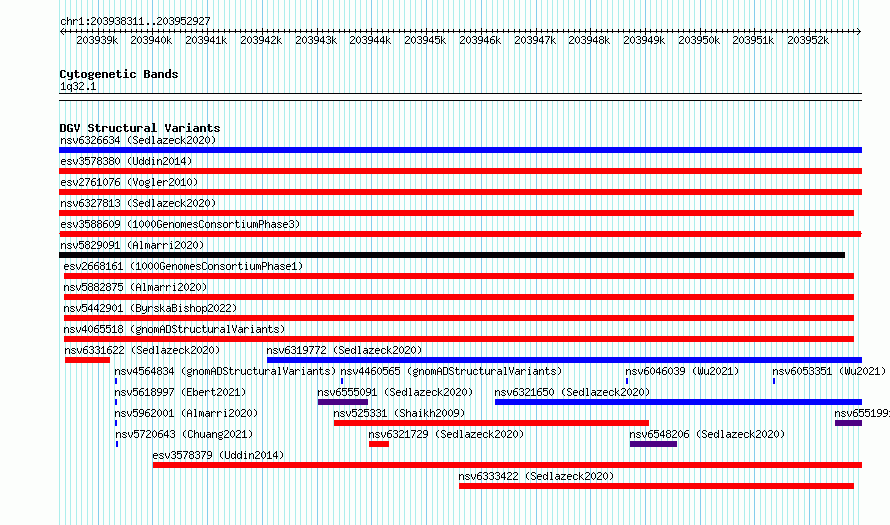Click ruler position 203940k
The width and height of the screenshot is (890, 525).
[151, 40]
